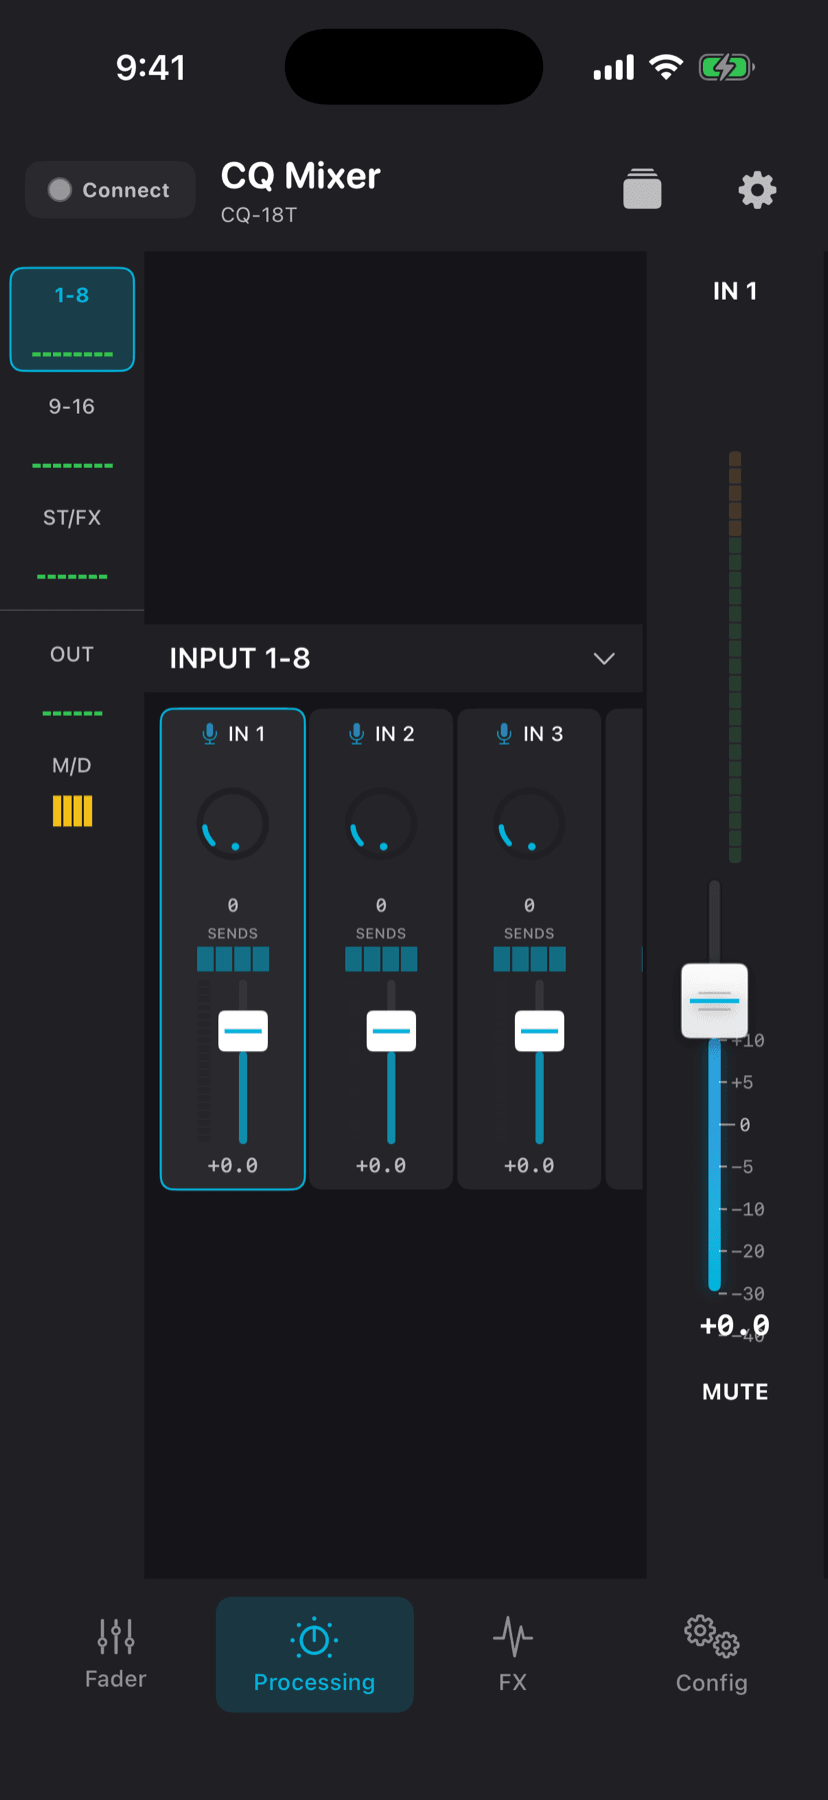828x1800 pixels.
Task: Select the IN 1 channel strip label
Action: [246, 734]
